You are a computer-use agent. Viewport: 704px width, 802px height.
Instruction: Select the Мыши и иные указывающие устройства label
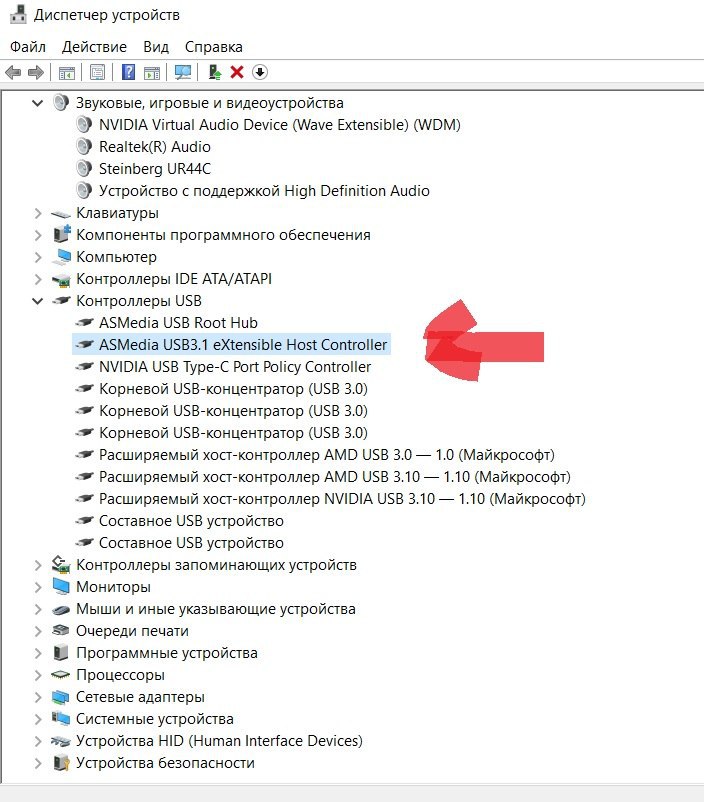coord(215,609)
